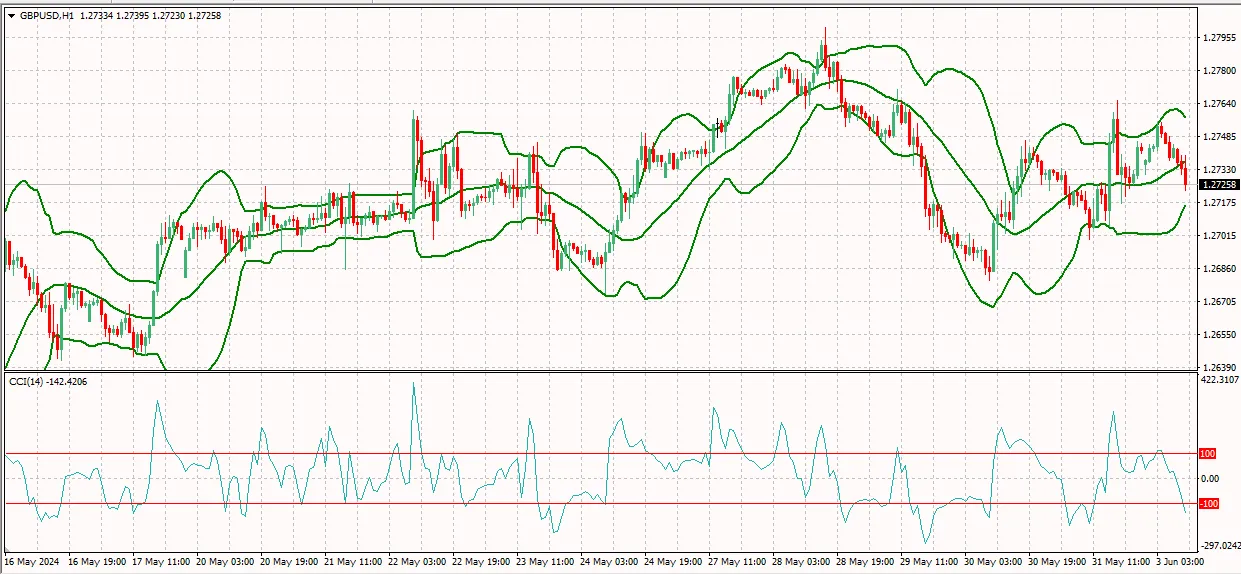
Task: Click the -297.0242 CCI scale minimum
Action: 1220,545
